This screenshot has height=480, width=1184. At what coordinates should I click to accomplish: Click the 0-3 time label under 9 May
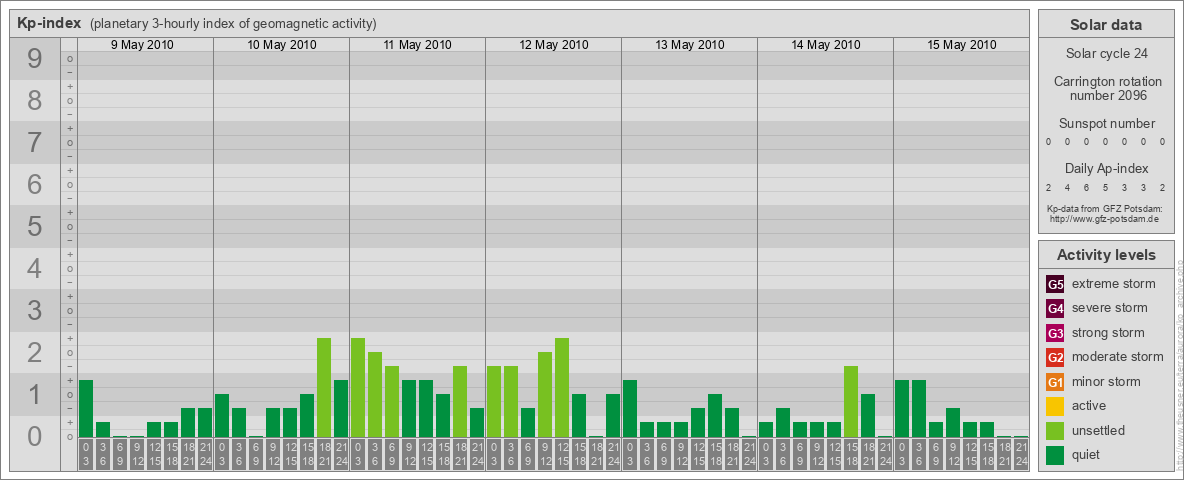point(85,455)
